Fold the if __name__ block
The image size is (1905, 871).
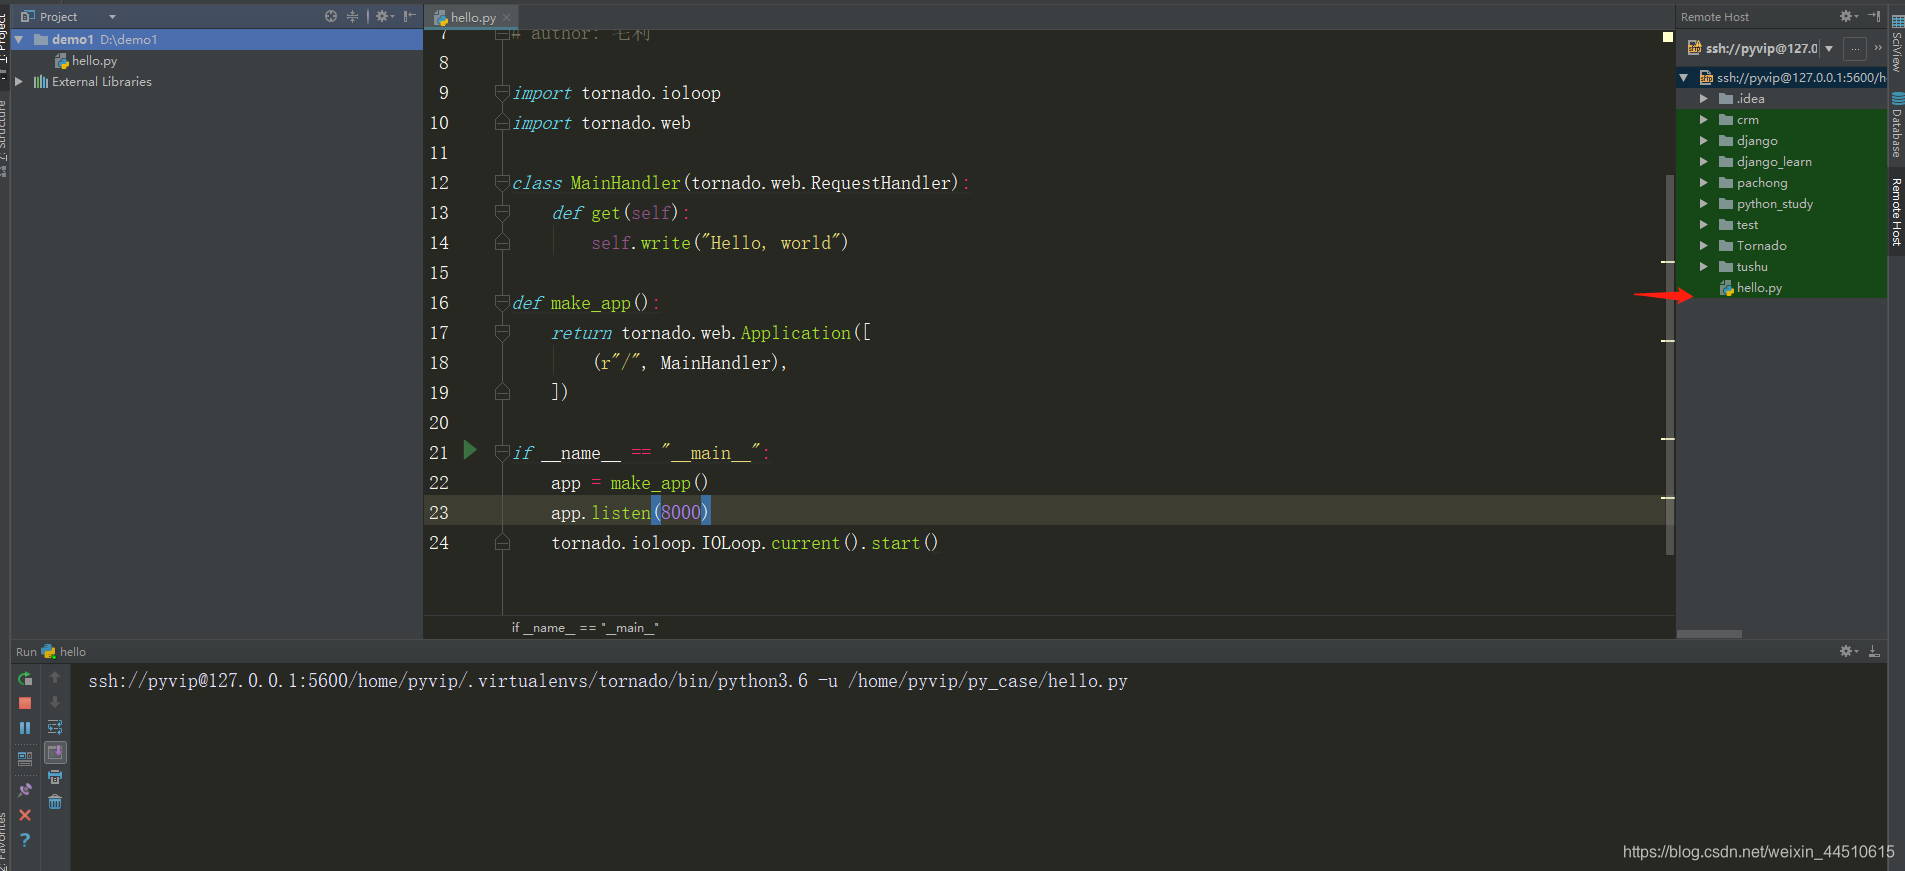tap(502, 452)
